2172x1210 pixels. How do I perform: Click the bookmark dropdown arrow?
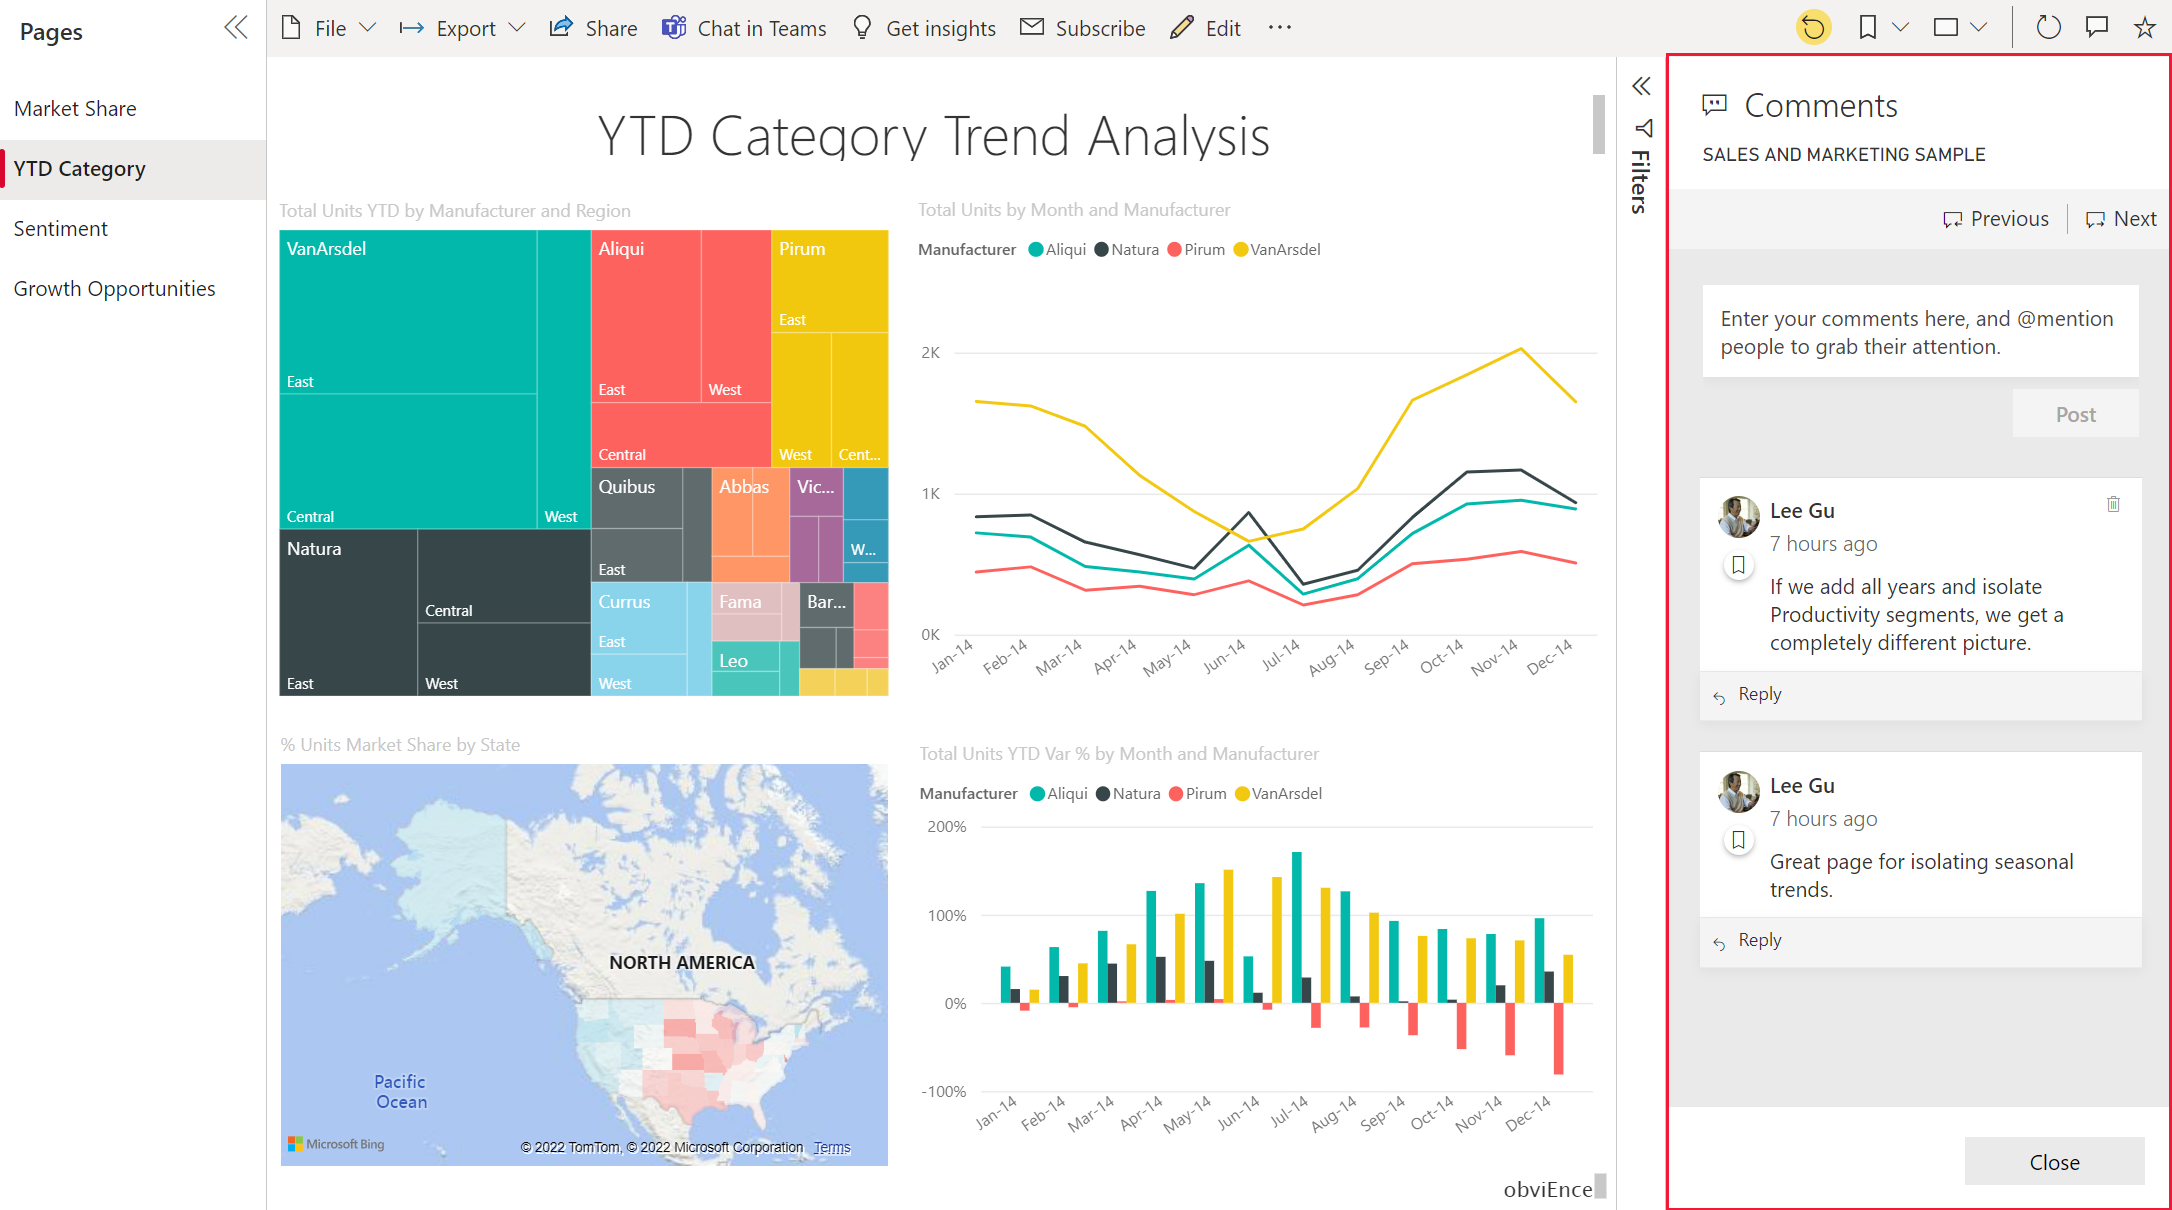pos(1899,28)
